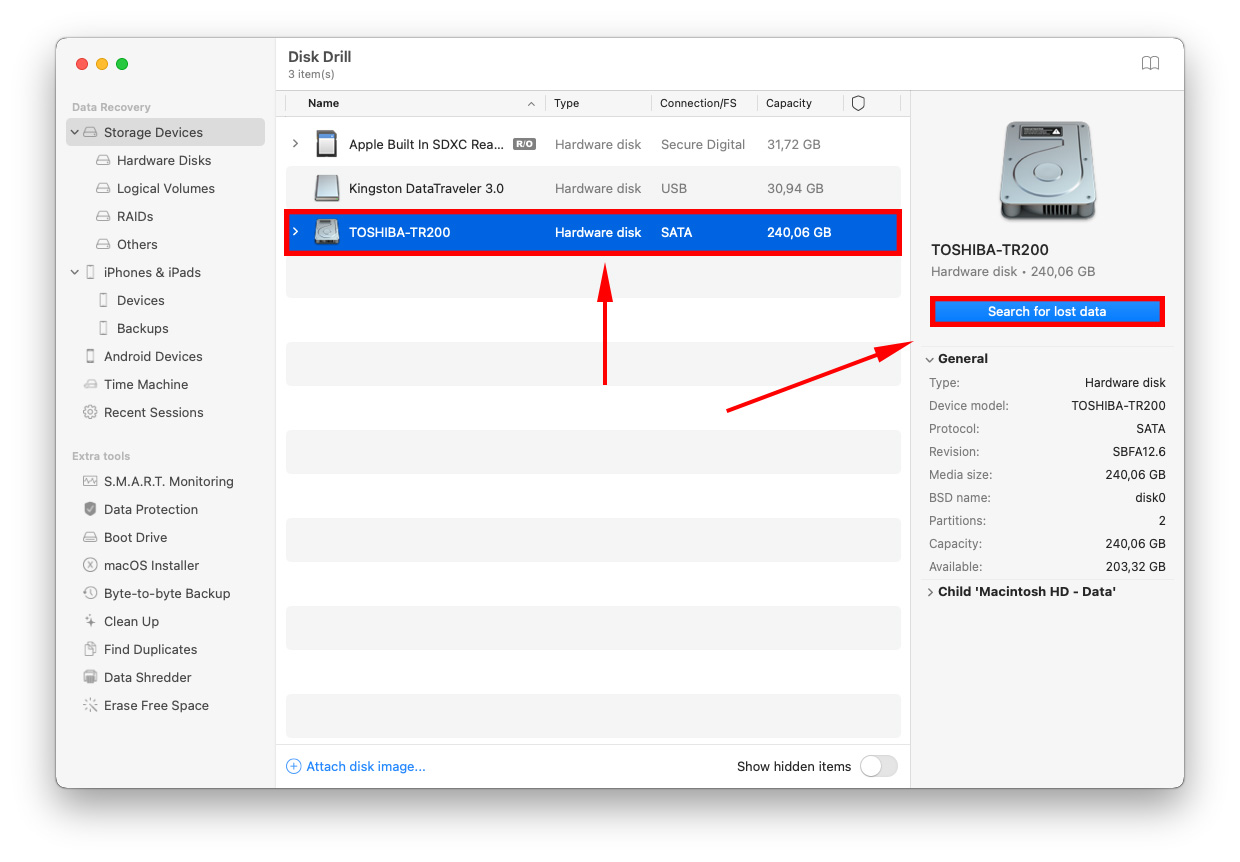This screenshot has height=862, width=1240.
Task: Sort by the Capacity column header
Action: point(789,103)
